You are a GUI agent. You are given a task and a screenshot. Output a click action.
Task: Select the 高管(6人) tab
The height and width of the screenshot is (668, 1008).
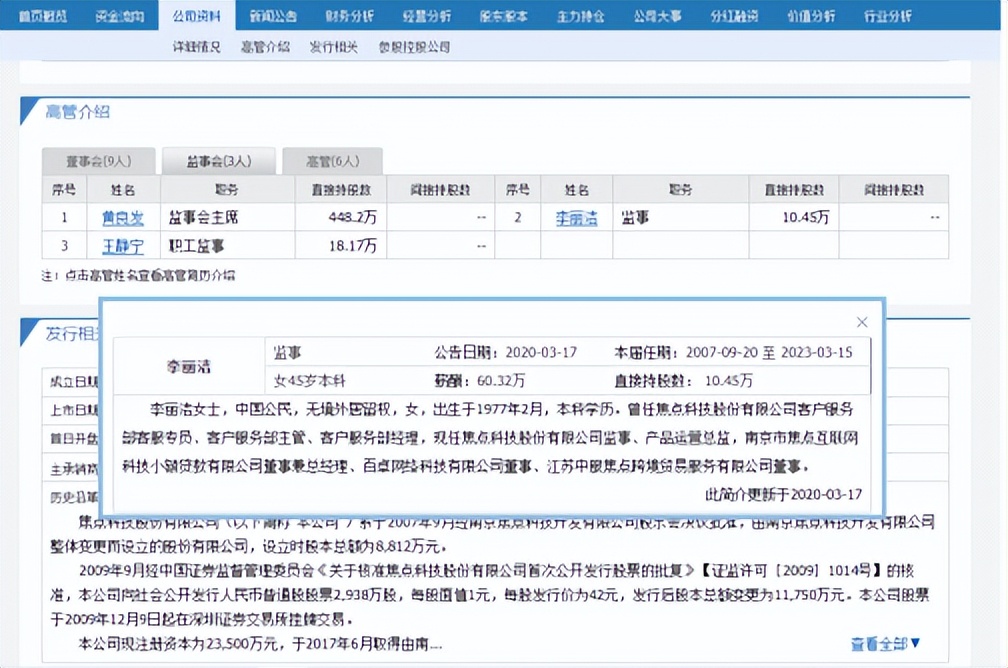tap(333, 161)
